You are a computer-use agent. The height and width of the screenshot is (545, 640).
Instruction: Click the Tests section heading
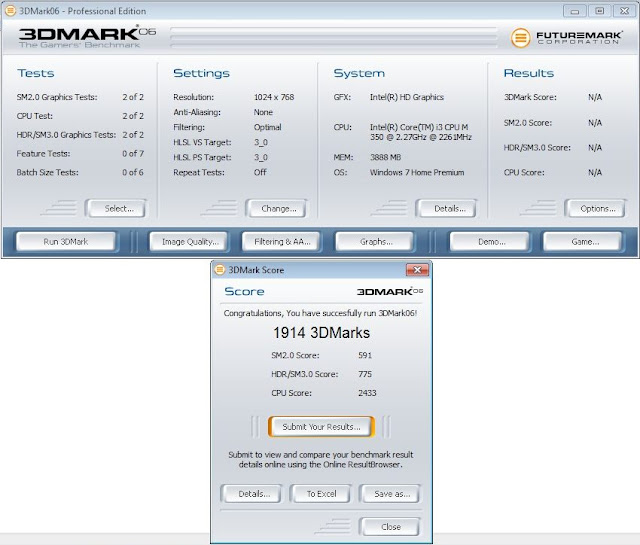point(36,73)
